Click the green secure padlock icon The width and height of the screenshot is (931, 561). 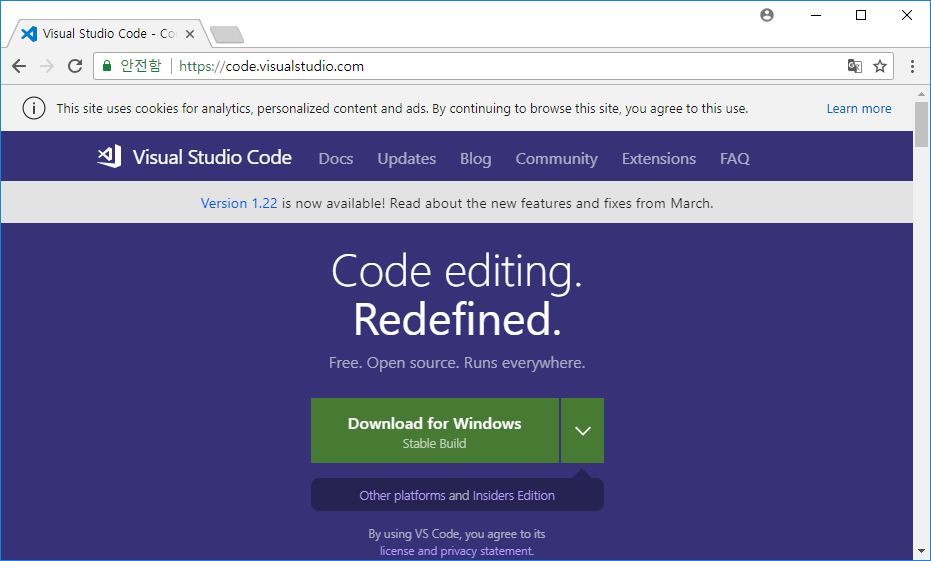107,66
